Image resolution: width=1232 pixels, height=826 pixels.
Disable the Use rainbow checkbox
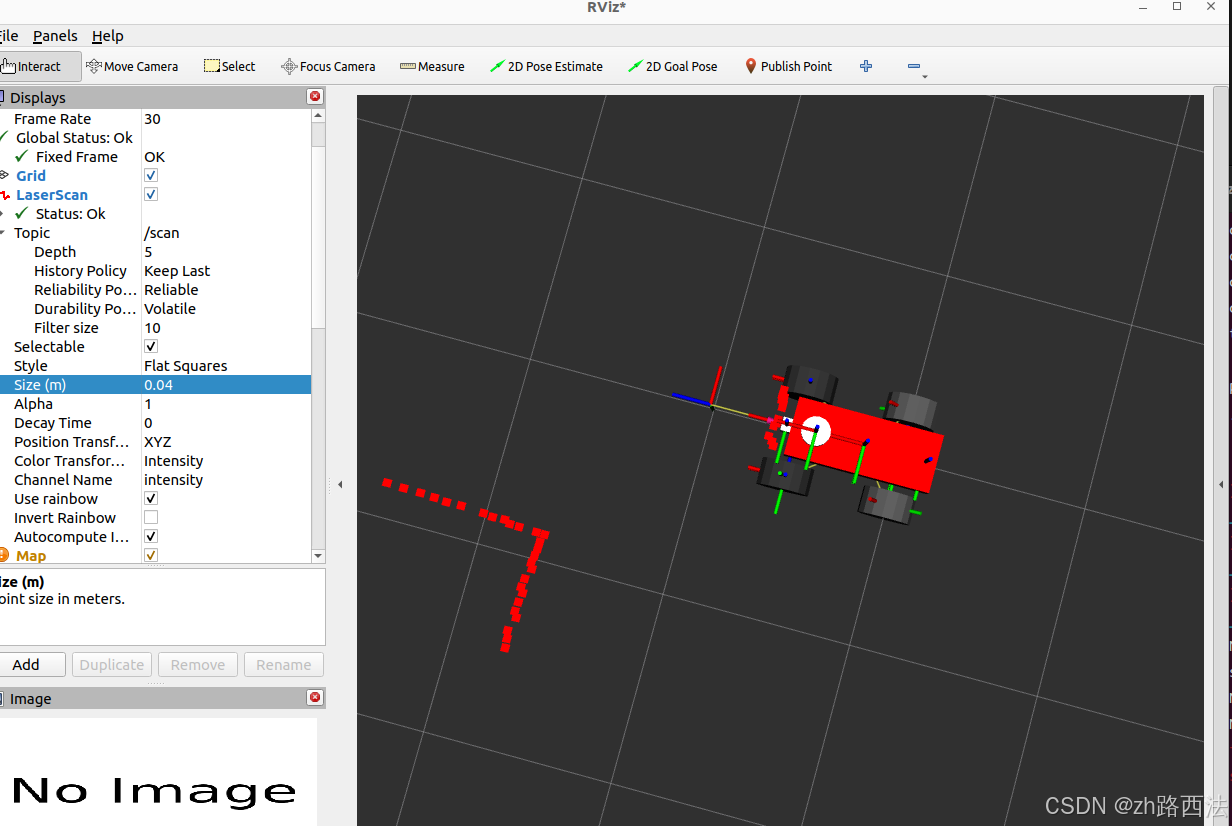coord(151,499)
